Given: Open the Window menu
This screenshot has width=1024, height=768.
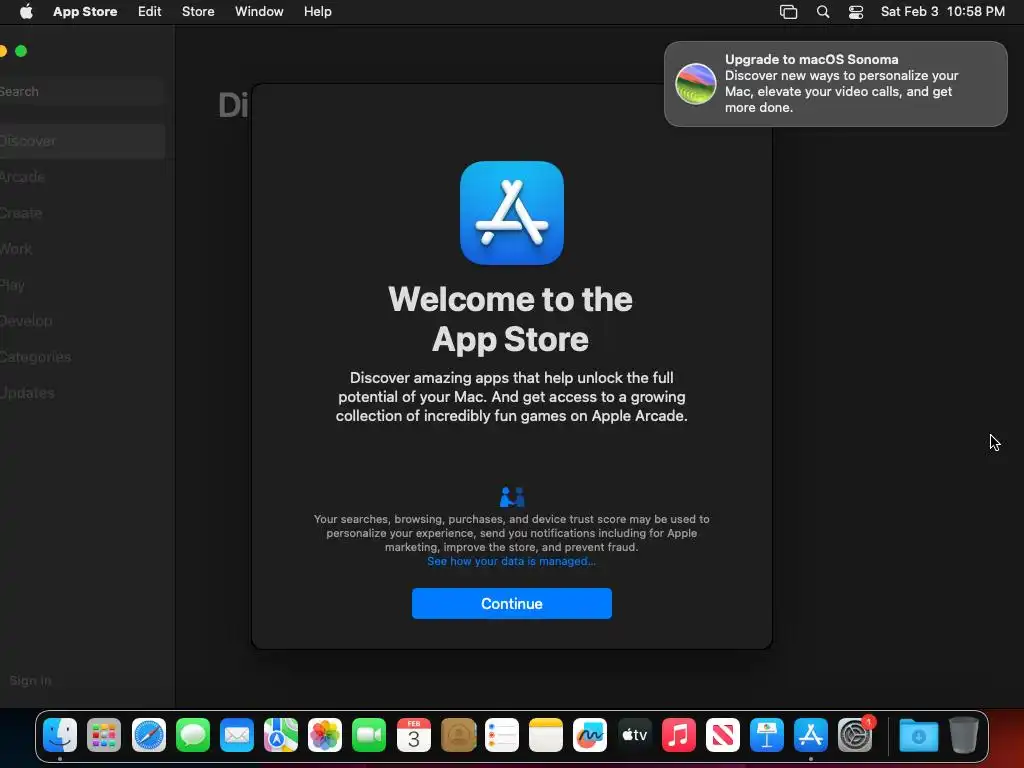Looking at the screenshot, I should coord(259,11).
